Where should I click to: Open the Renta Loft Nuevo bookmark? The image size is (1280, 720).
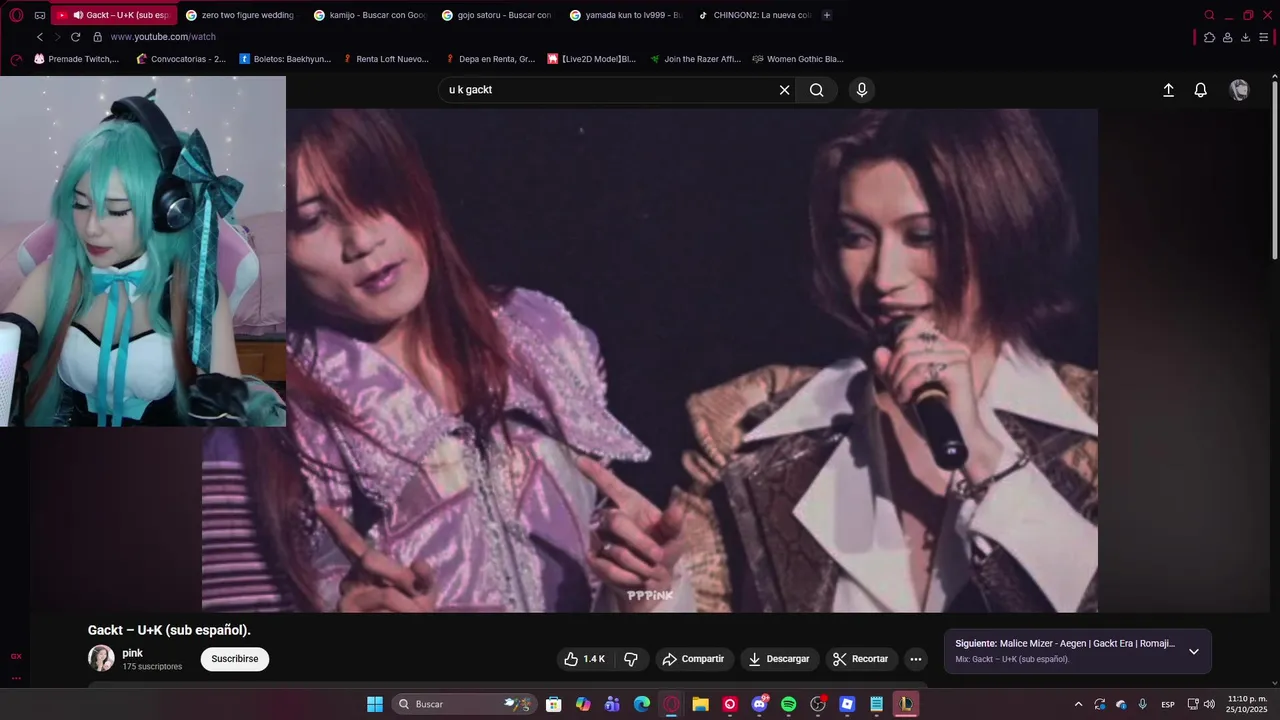(385, 59)
